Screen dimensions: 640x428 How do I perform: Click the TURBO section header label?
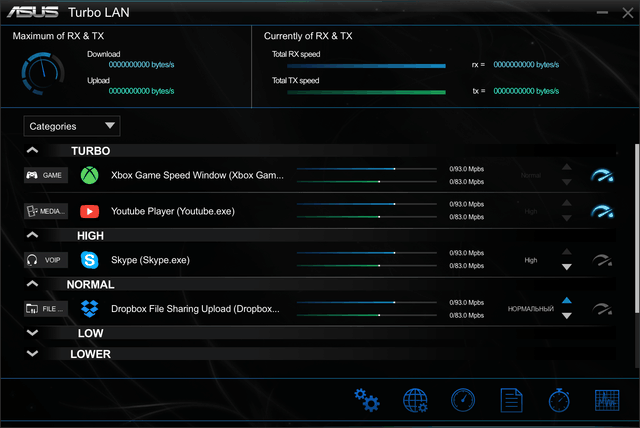91,151
